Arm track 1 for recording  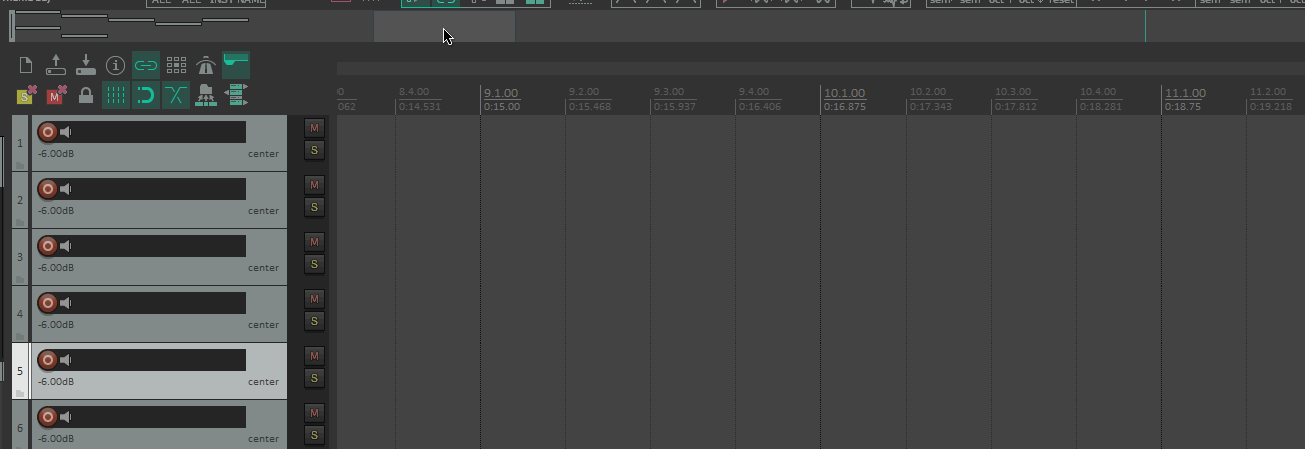(x=47, y=132)
